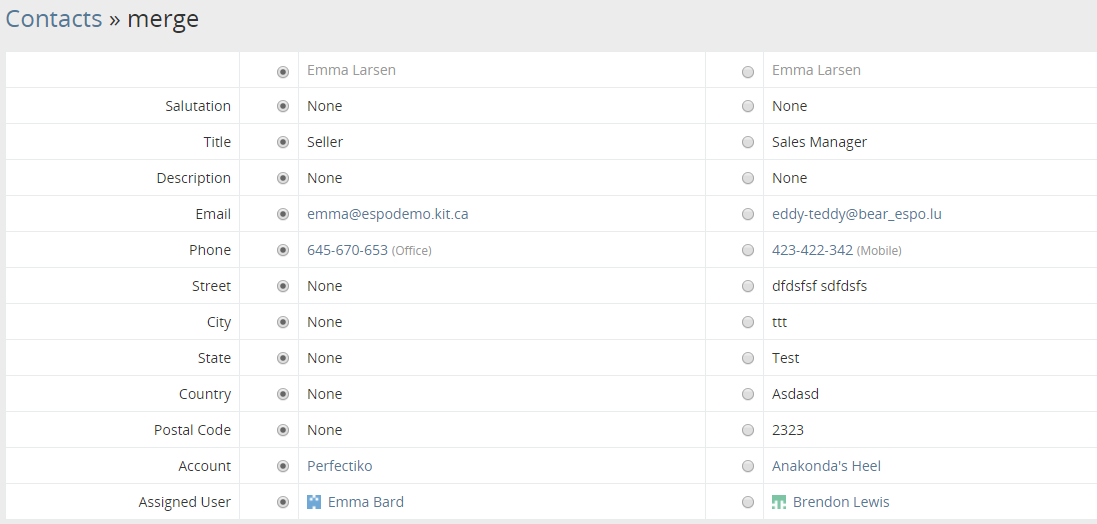Choose the Anakonda's Heel account radio
Viewport: 1097px width, 524px height.
click(x=748, y=466)
